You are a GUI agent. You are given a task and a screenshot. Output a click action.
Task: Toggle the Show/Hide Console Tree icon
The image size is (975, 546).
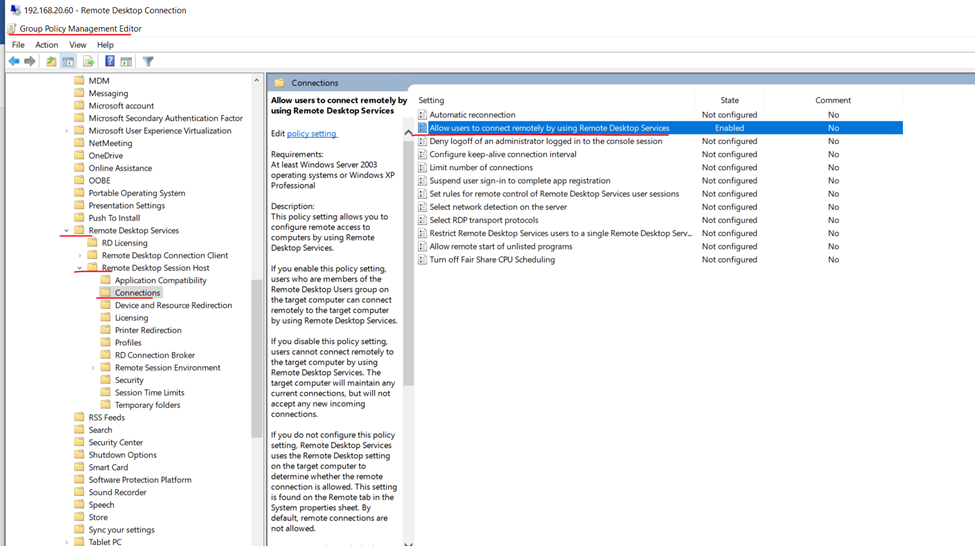[x=69, y=62]
